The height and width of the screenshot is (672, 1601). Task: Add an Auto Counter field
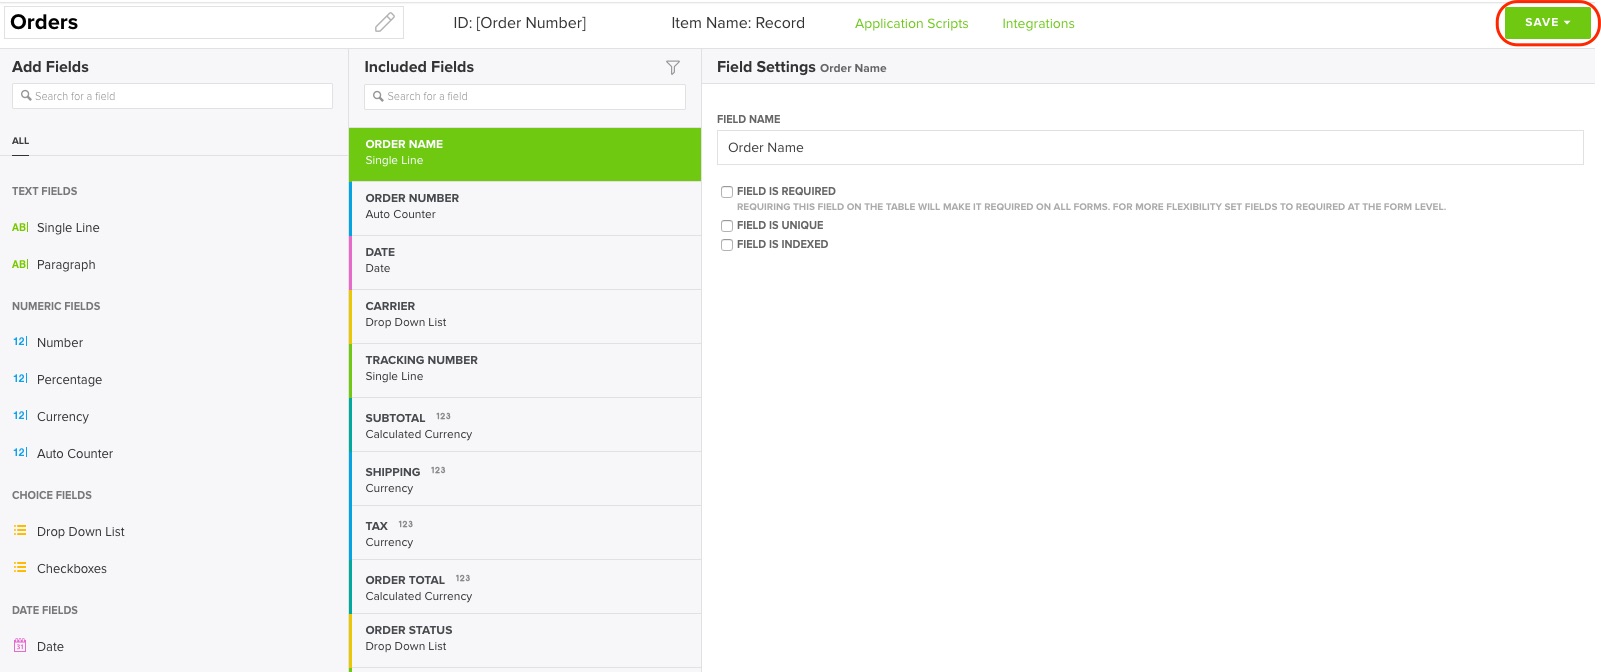(75, 453)
